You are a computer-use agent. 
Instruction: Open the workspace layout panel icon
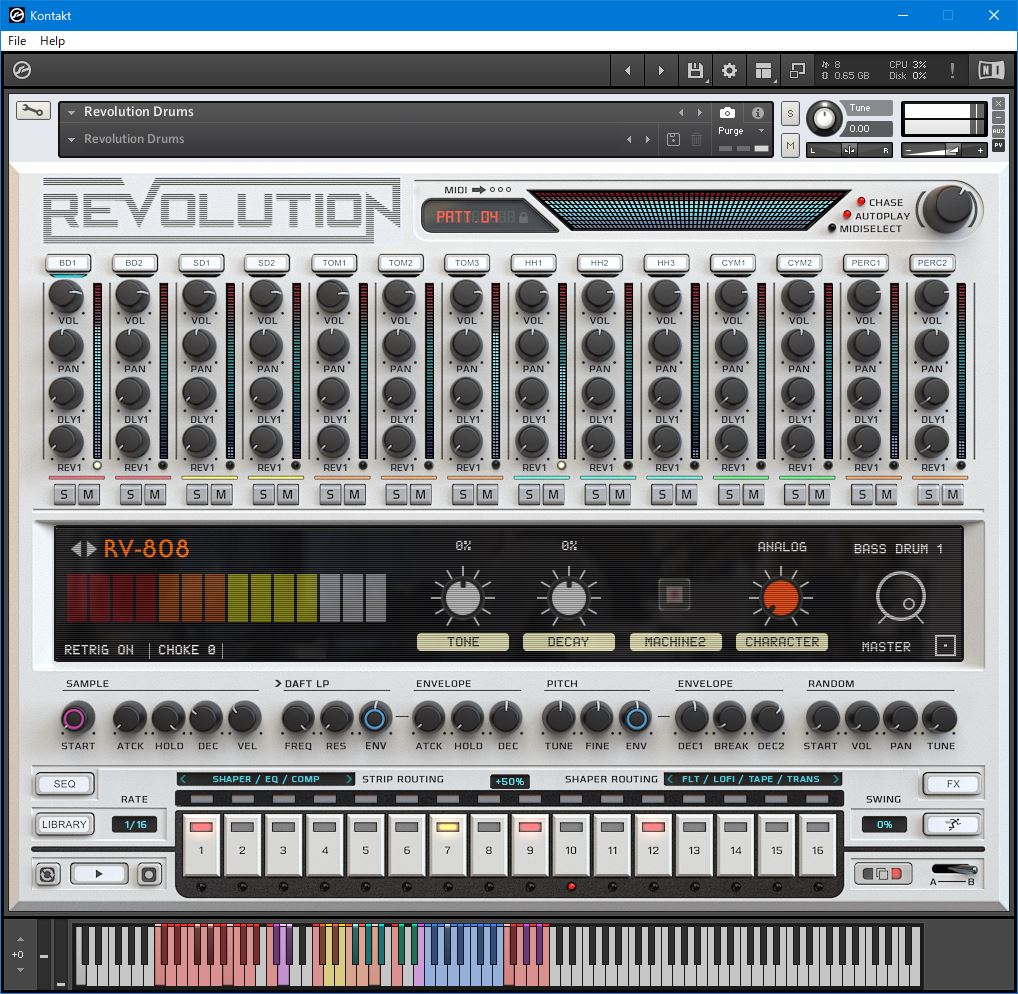click(764, 70)
